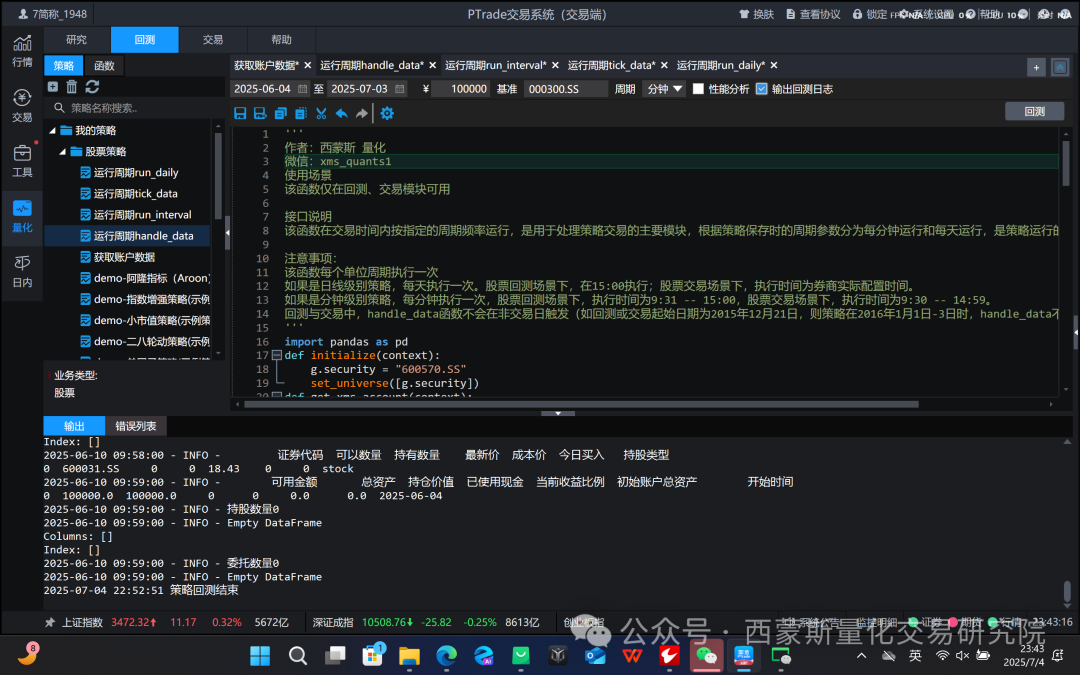Click the Windows Start button

click(x=260, y=655)
